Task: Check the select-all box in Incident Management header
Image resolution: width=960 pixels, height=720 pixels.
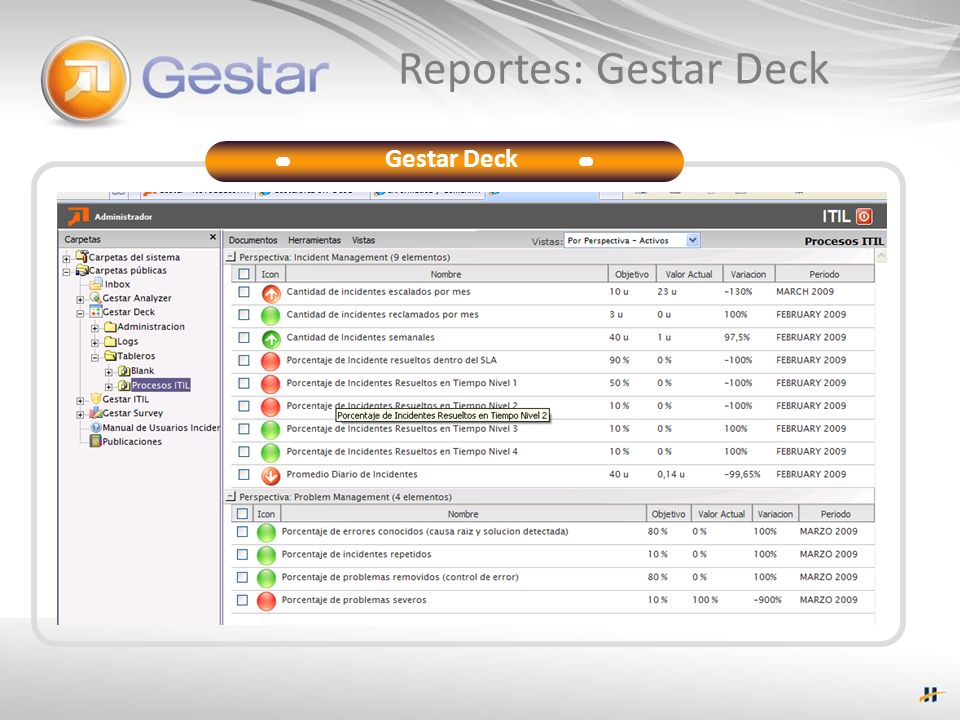Action: coord(244,274)
